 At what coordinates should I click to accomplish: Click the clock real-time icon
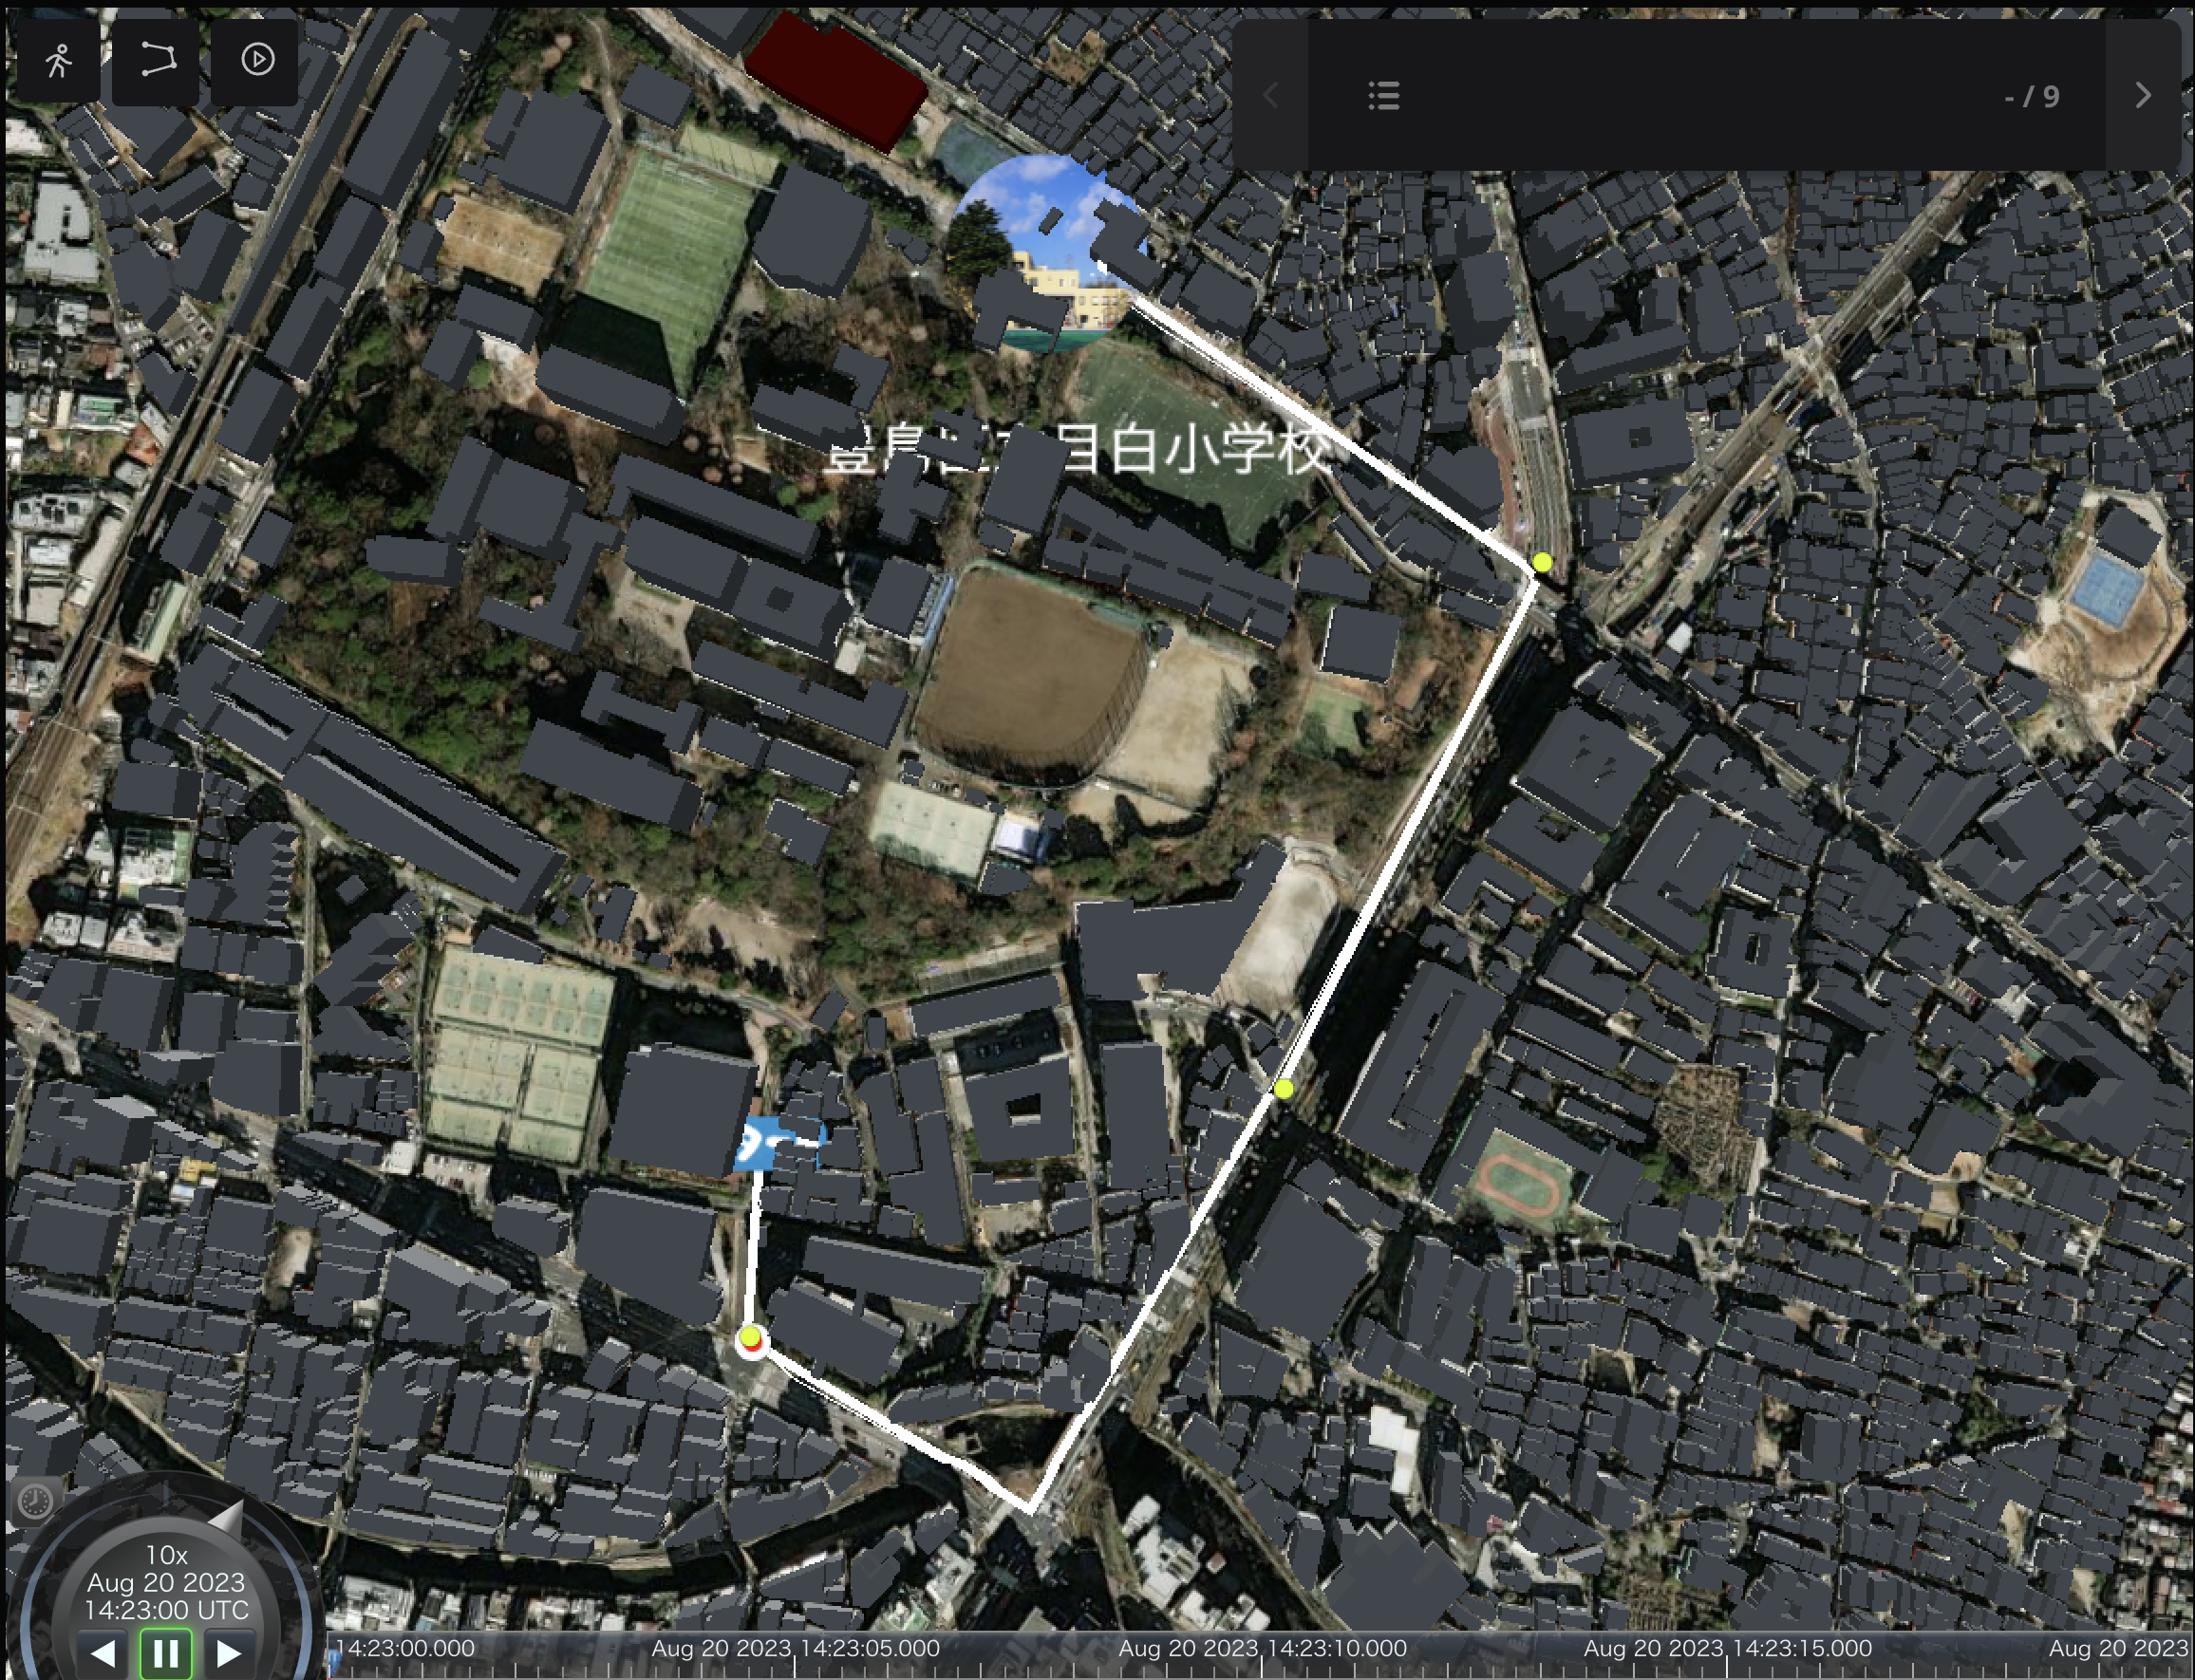(36, 1501)
